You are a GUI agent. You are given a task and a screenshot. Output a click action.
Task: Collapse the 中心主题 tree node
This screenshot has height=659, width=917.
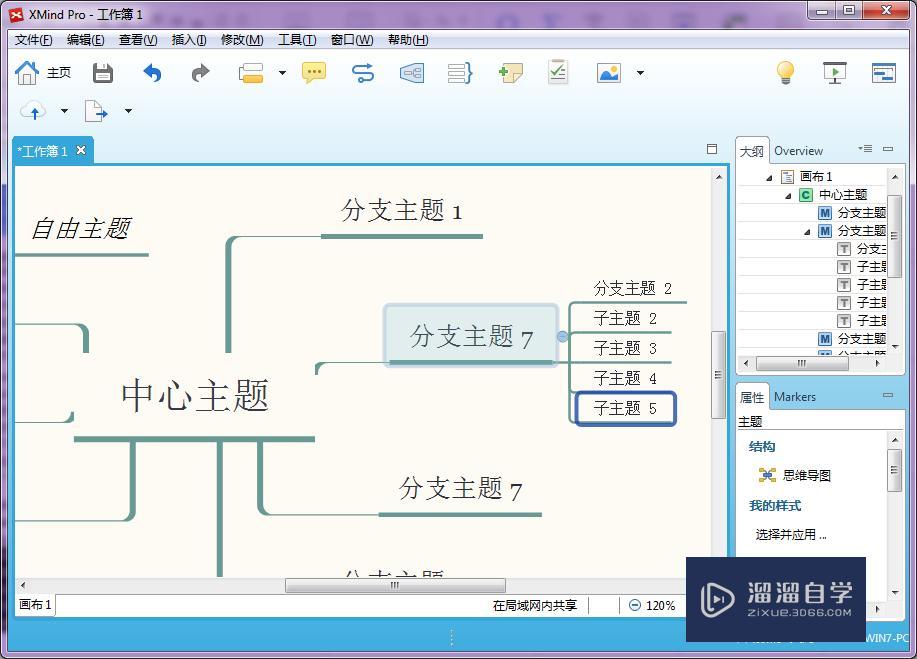(788, 196)
